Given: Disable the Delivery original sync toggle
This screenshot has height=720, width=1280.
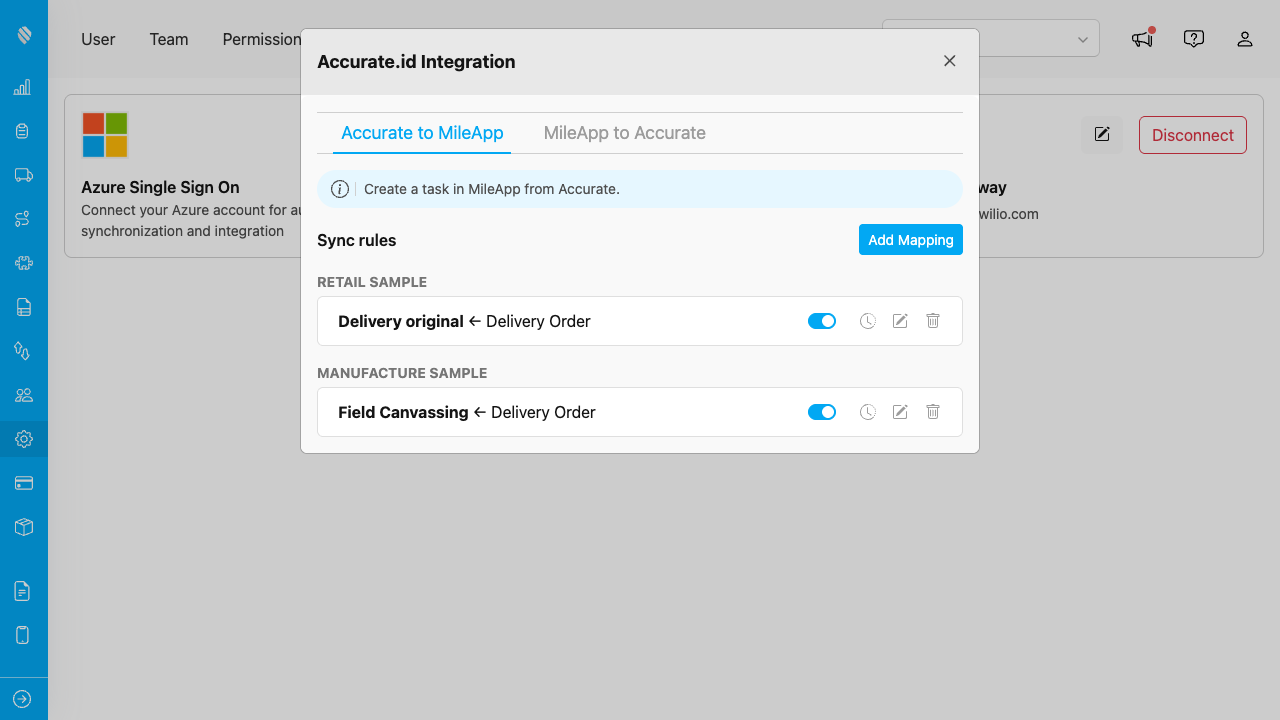Looking at the screenshot, I should click(822, 321).
